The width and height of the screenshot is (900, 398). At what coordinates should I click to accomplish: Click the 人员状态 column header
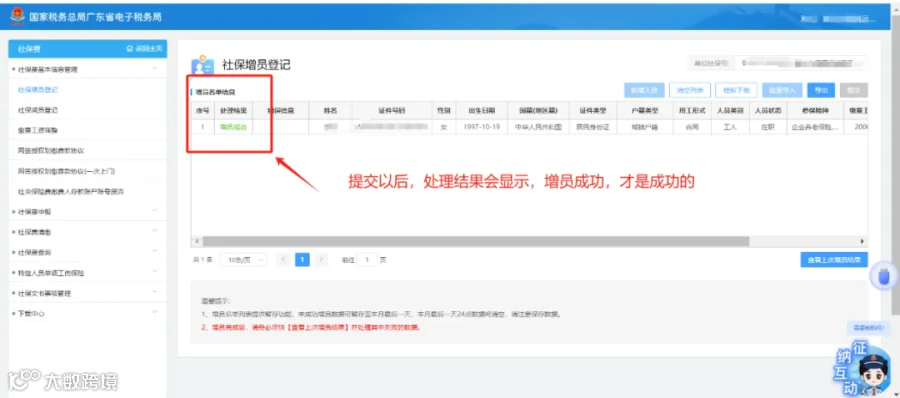768,110
